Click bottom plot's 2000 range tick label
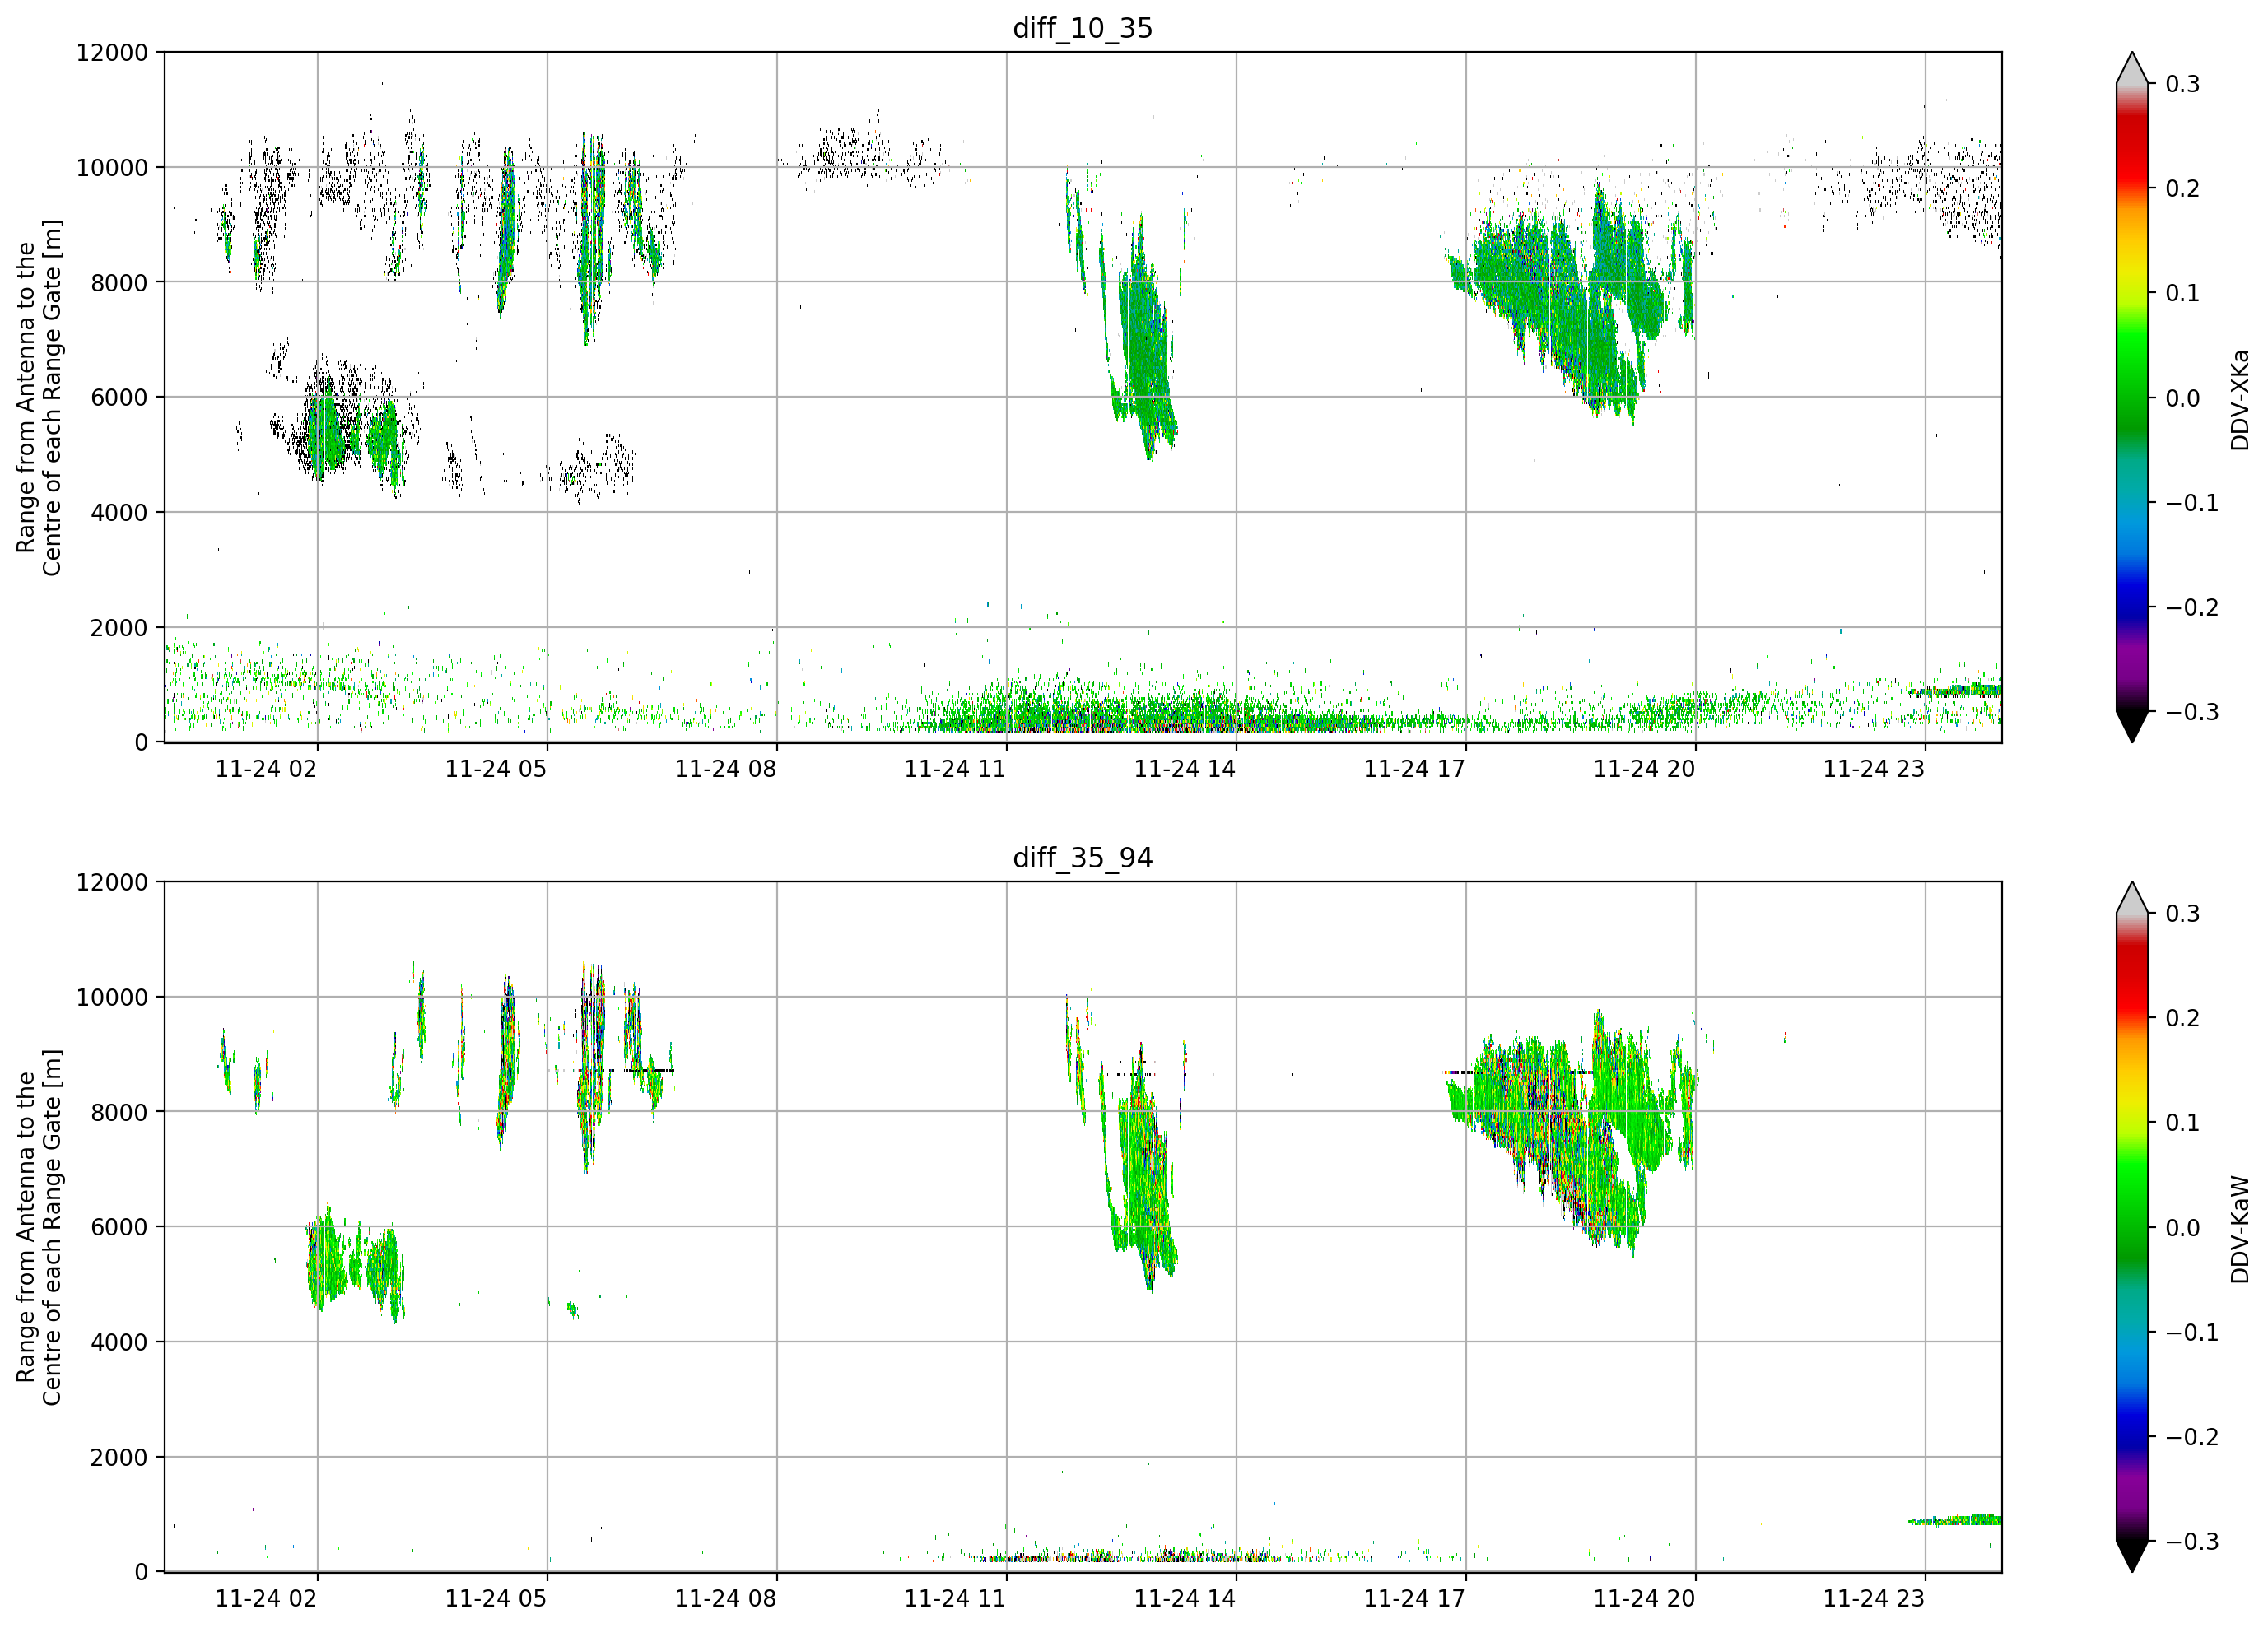This screenshot has width=2268, height=1628. (119, 1458)
